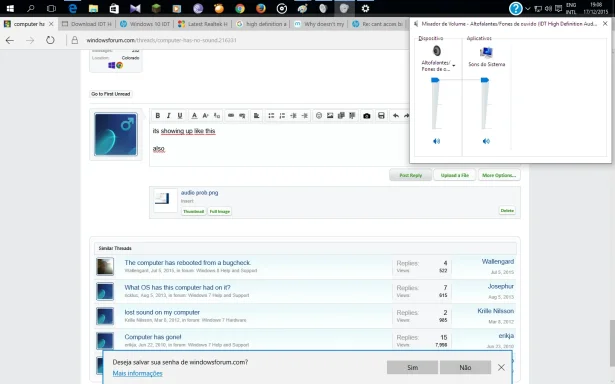Image resolution: width=615 pixels, height=384 pixels.
Task: Toggle bold formatting in reply editor
Action: tap(158, 116)
